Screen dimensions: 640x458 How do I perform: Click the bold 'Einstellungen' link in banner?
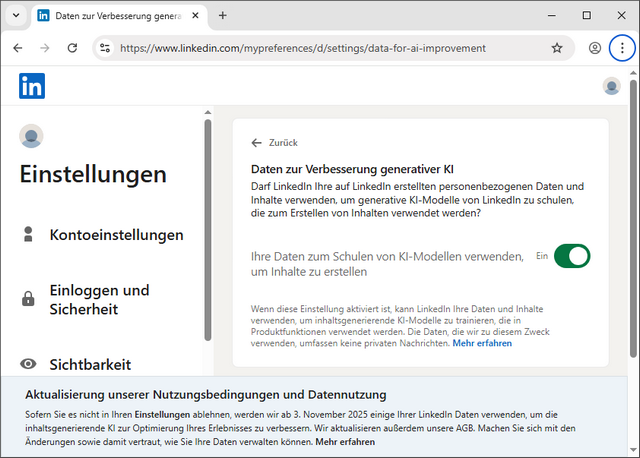[162, 415]
